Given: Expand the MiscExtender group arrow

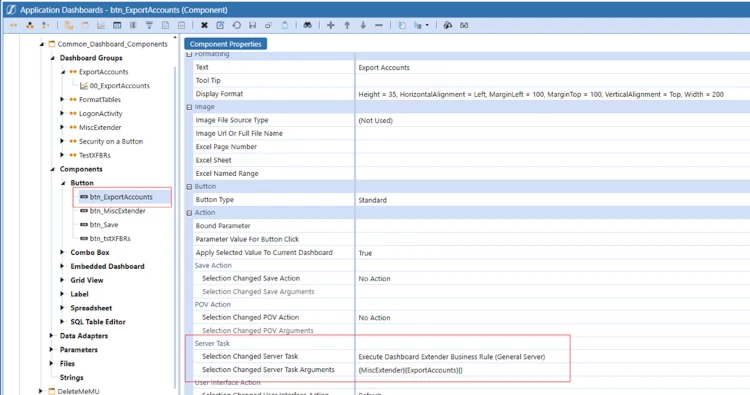Looking at the screenshot, I should [62, 127].
